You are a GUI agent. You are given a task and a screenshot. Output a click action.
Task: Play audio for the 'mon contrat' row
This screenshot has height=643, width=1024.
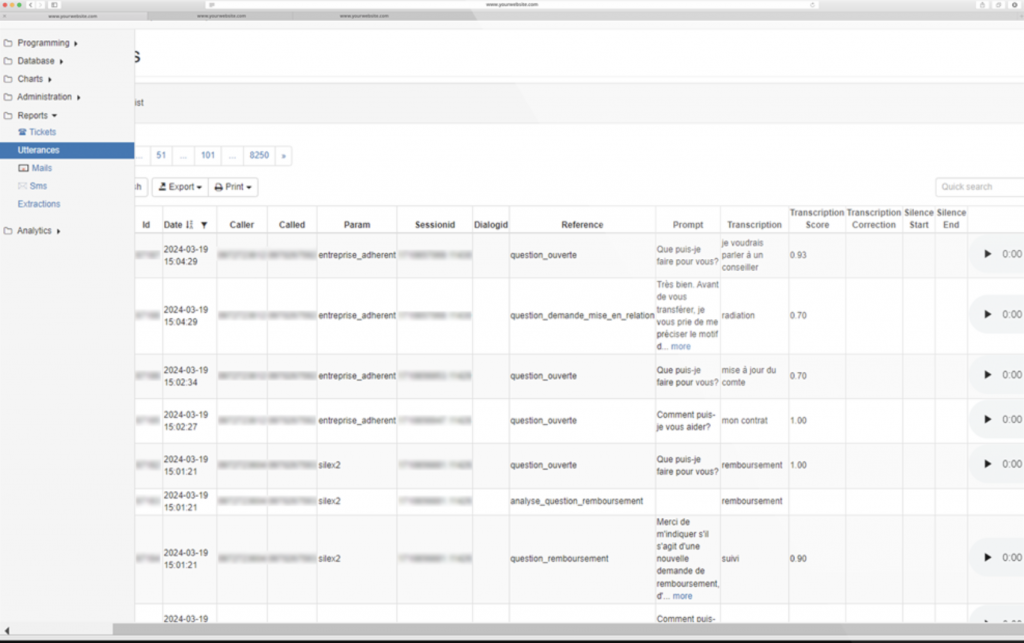coord(988,421)
